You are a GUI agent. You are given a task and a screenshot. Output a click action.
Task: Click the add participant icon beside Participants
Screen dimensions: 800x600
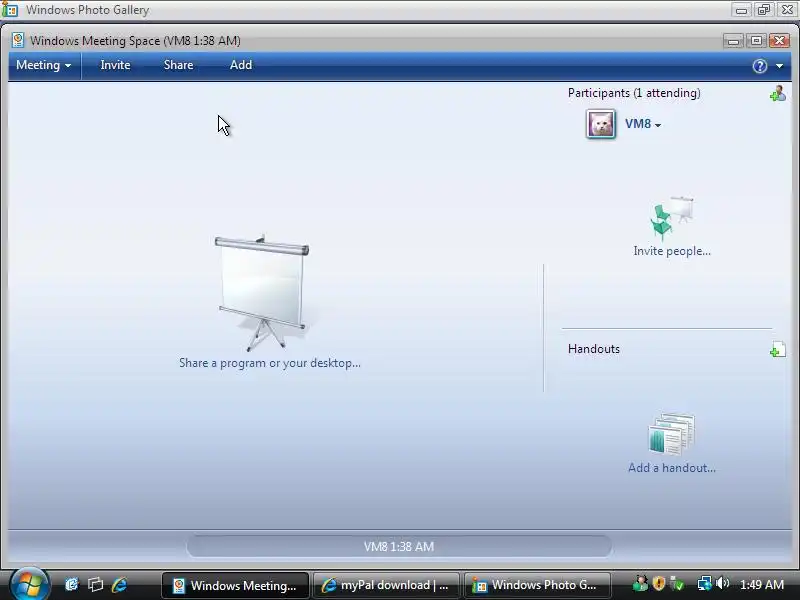(778, 93)
